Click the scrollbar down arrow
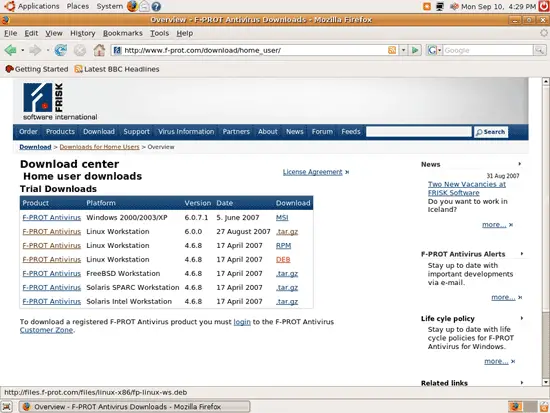 (546, 382)
